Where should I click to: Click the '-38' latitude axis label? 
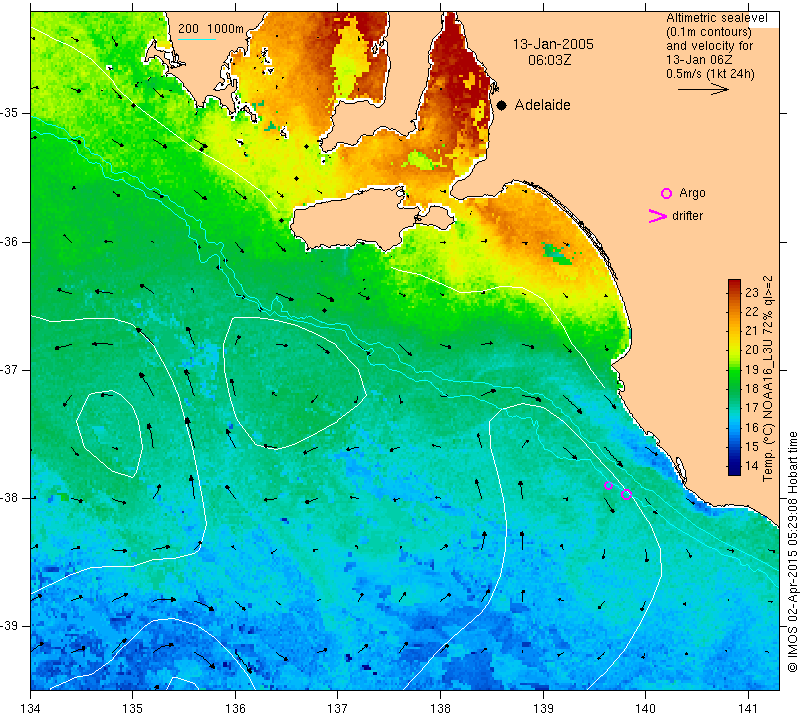click(x=10, y=498)
